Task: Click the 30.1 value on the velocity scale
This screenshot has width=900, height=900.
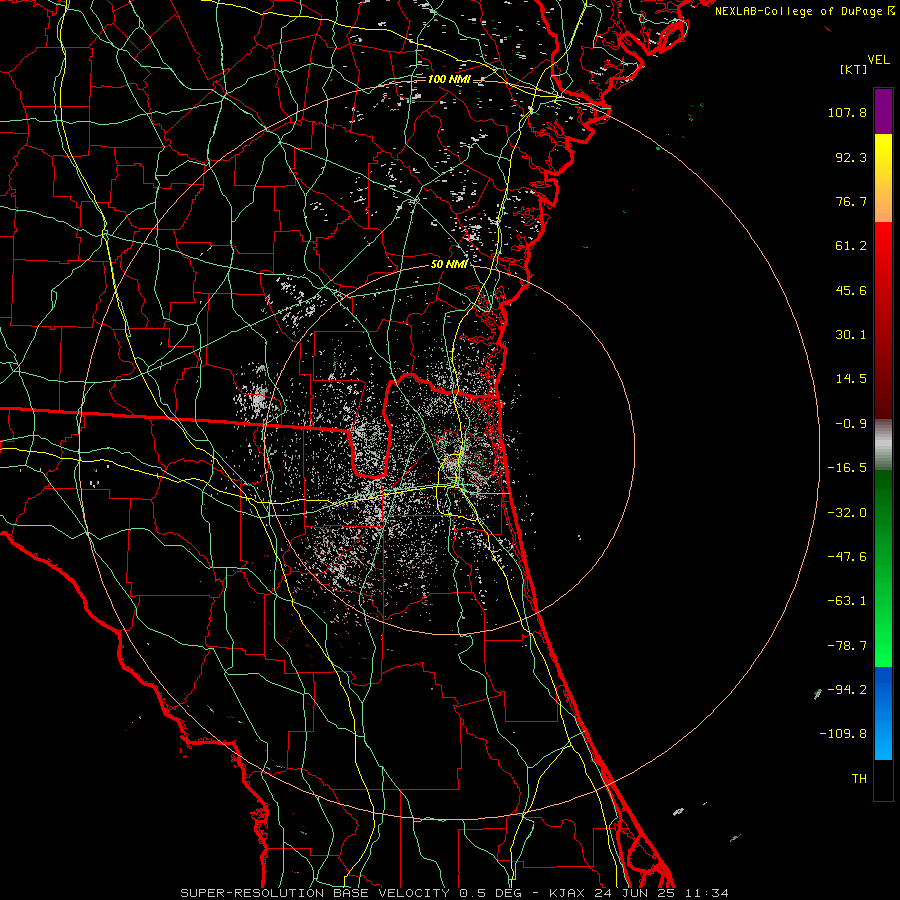Action: 851,335
